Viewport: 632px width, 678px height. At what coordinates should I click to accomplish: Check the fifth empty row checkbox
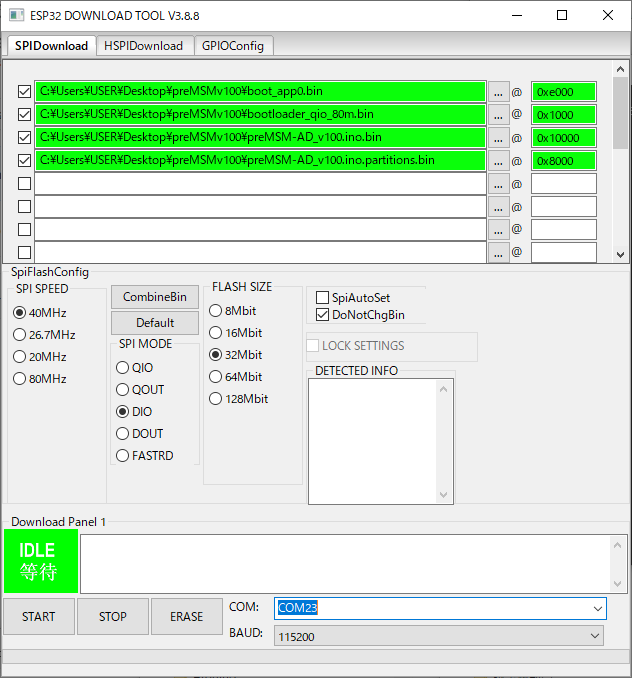[25, 183]
